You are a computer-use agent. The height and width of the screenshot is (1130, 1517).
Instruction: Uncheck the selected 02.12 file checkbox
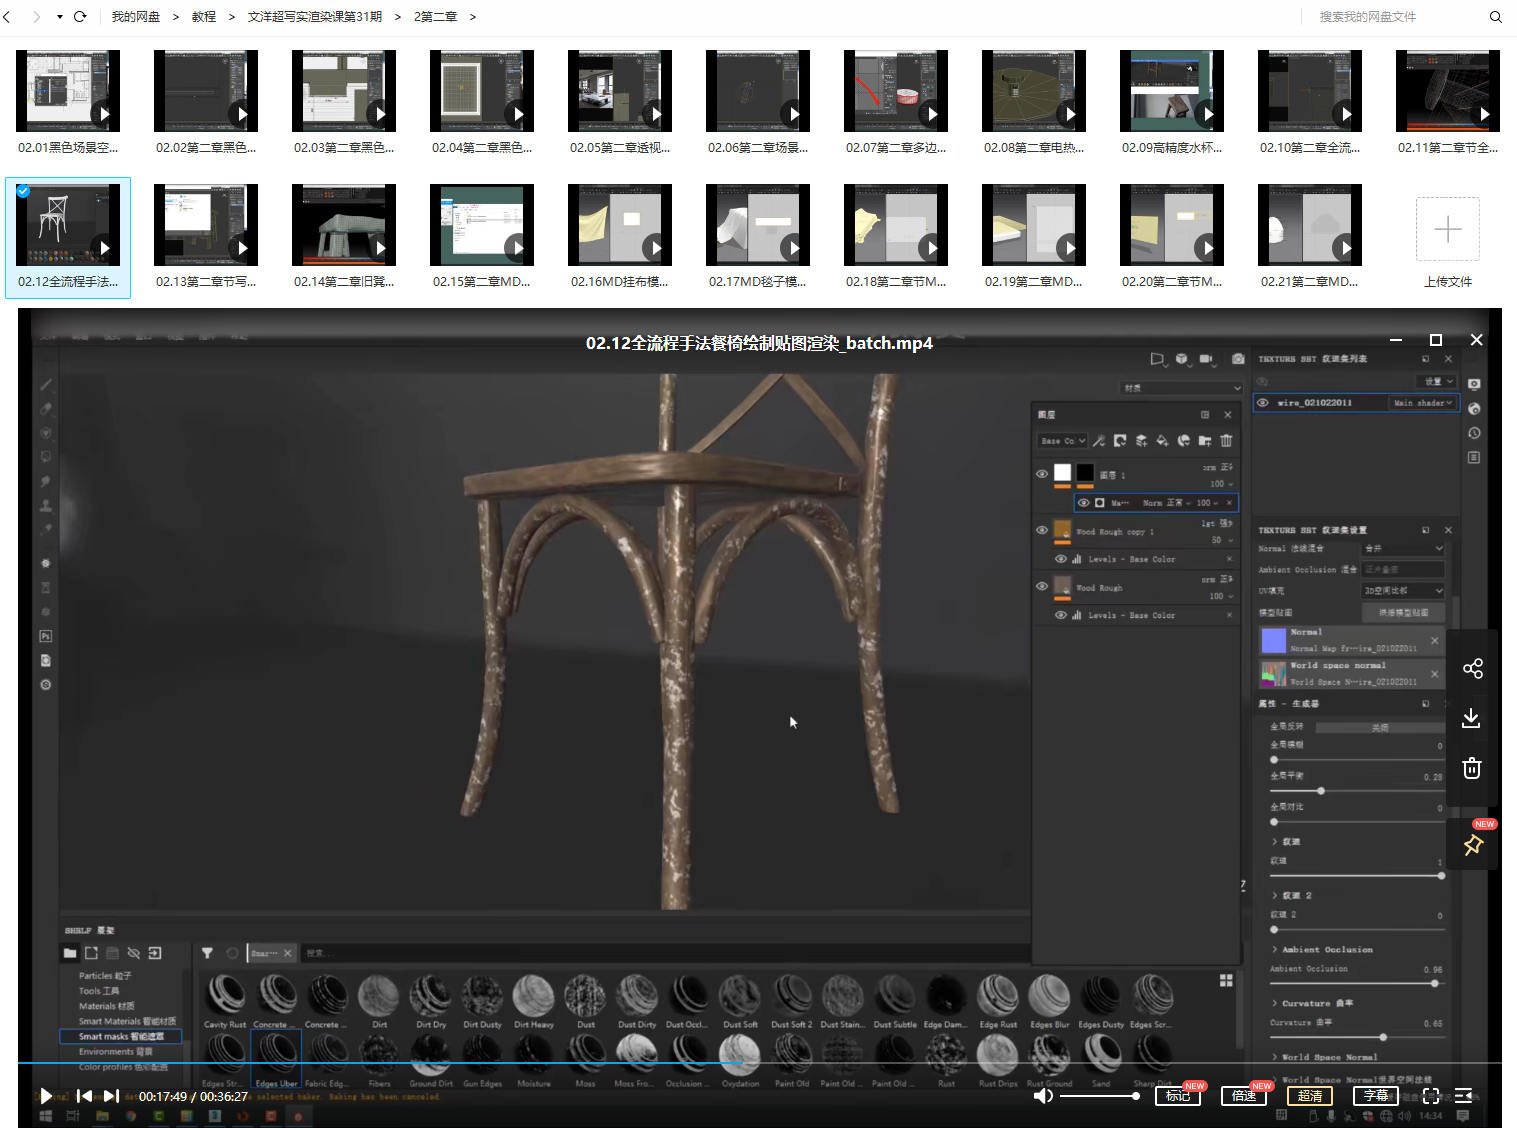(x=23, y=191)
